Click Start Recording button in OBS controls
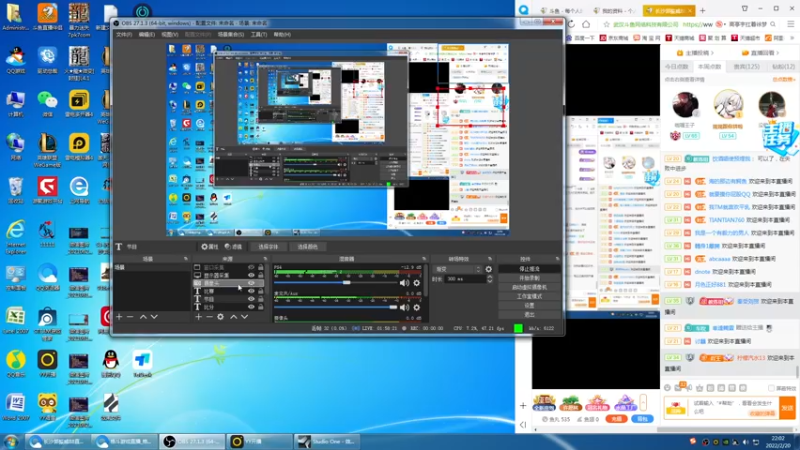Image resolution: width=800 pixels, height=450 pixels. [529, 278]
